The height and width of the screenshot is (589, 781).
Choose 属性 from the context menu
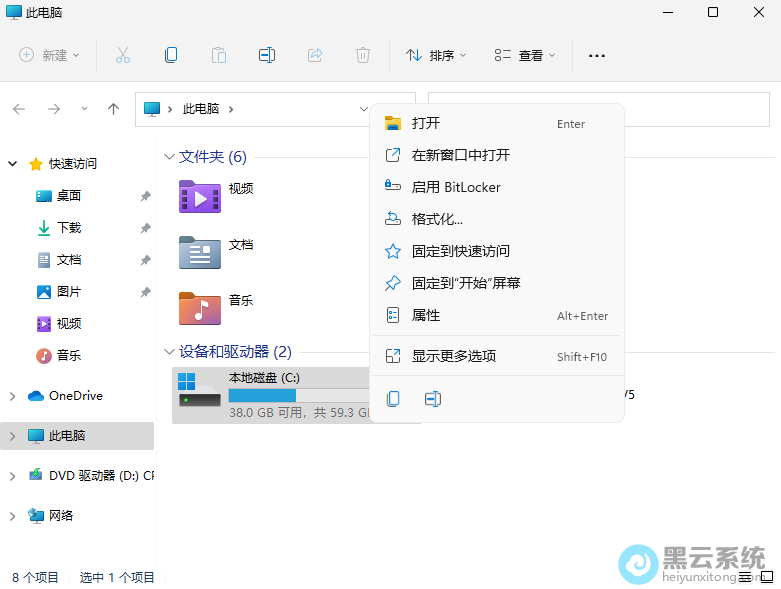point(426,315)
